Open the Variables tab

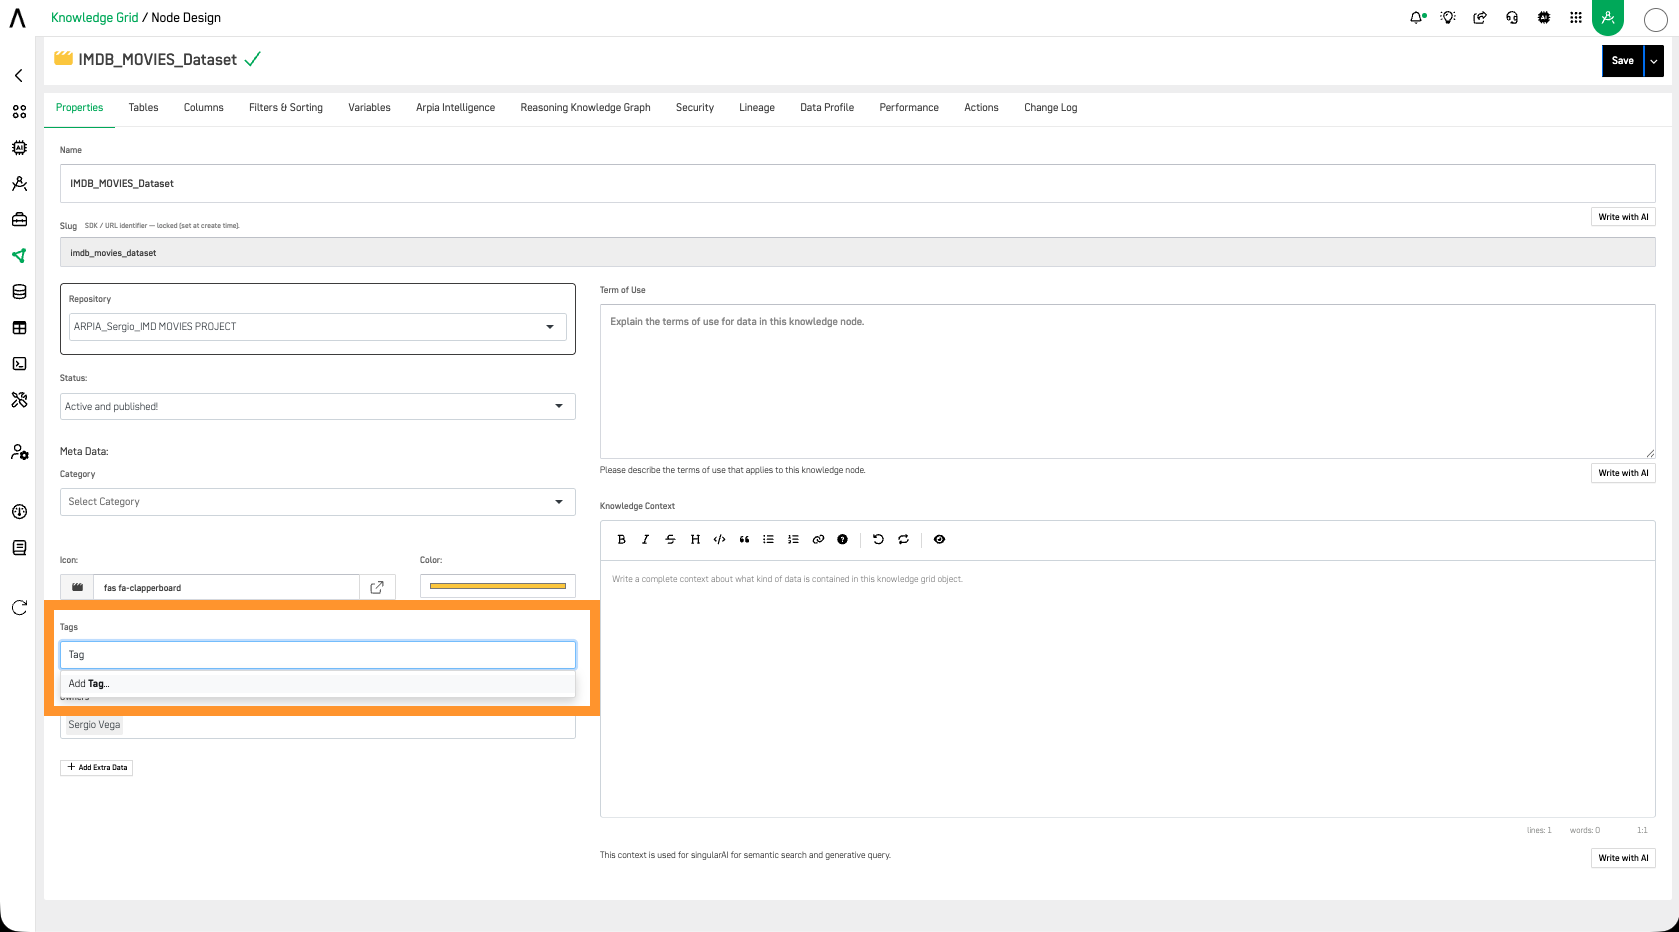pos(369,108)
